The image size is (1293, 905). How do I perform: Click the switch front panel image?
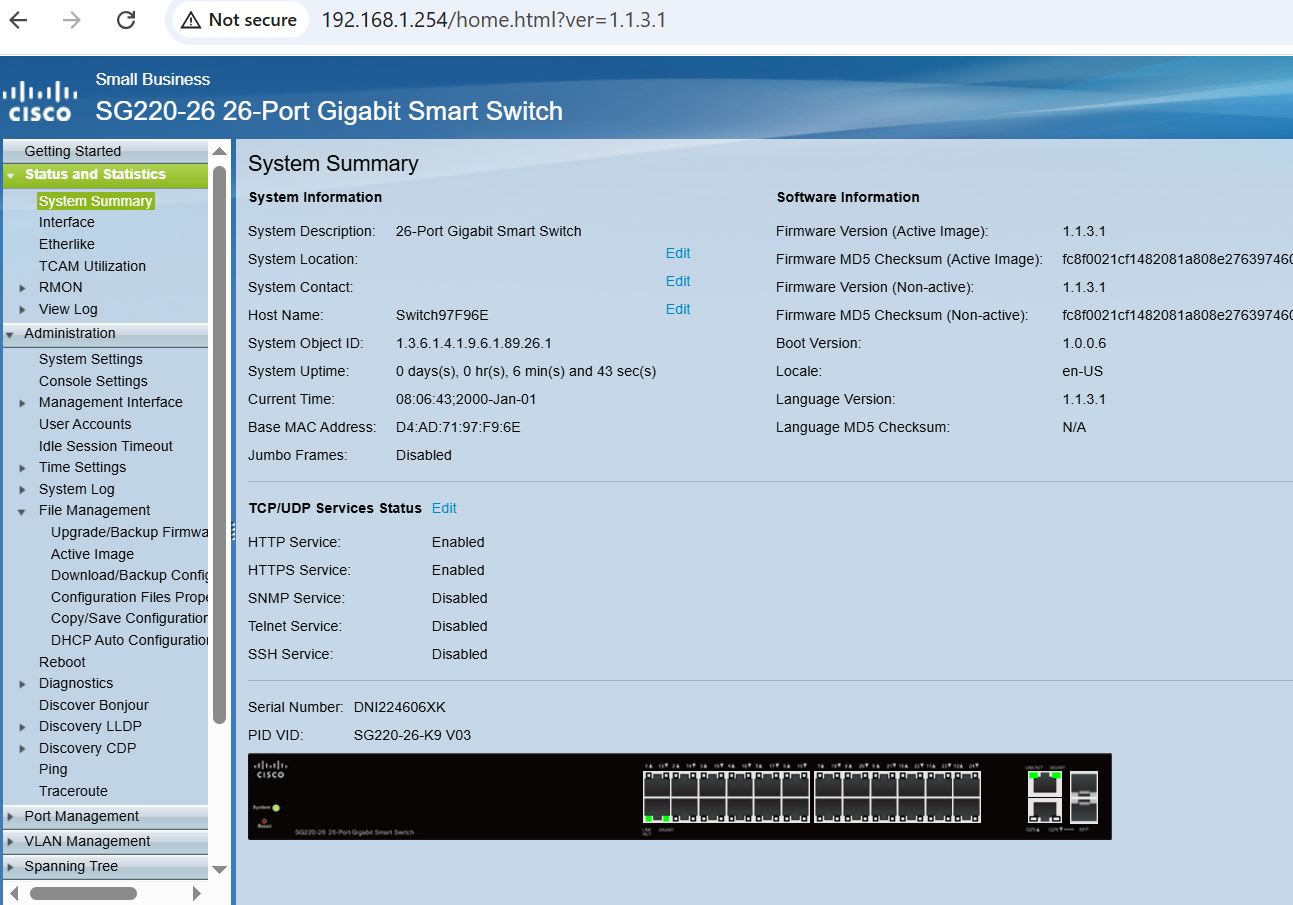coord(679,796)
